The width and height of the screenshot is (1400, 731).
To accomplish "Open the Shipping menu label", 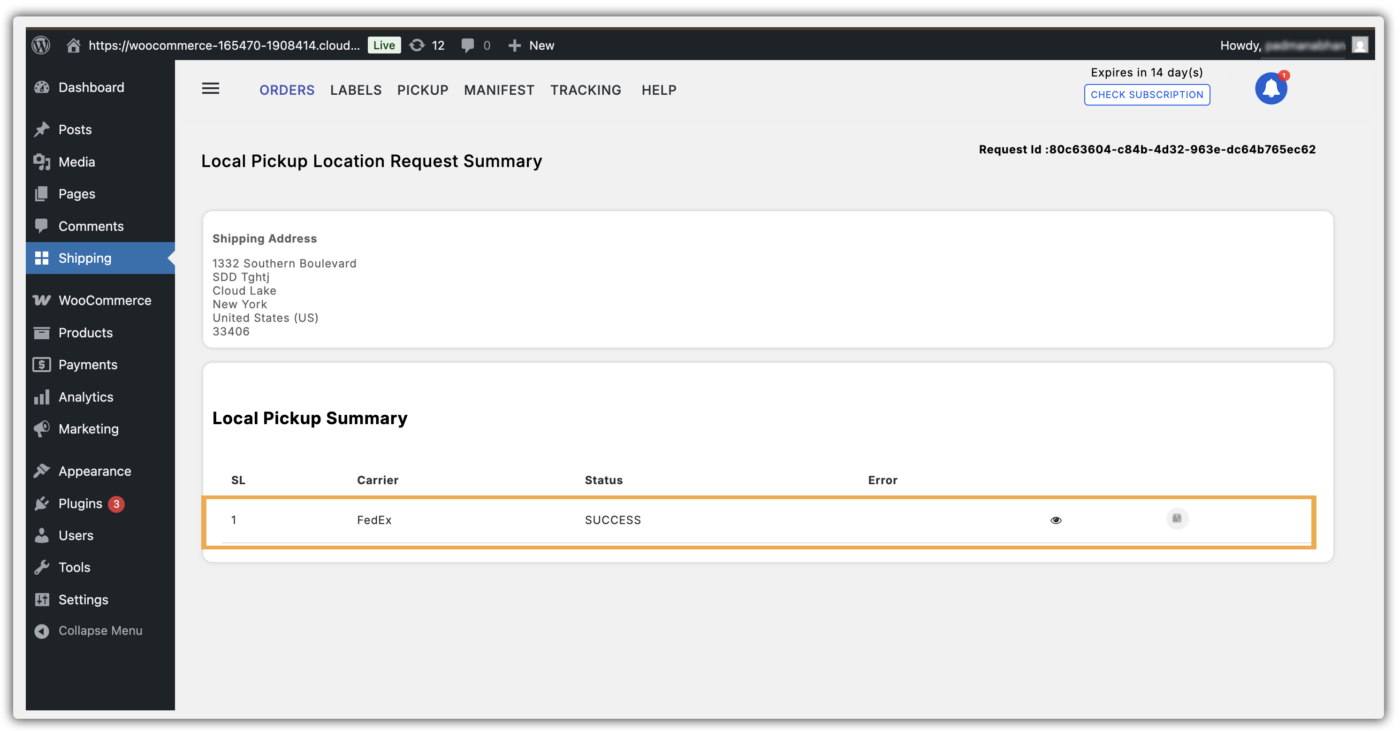I will tap(85, 258).
